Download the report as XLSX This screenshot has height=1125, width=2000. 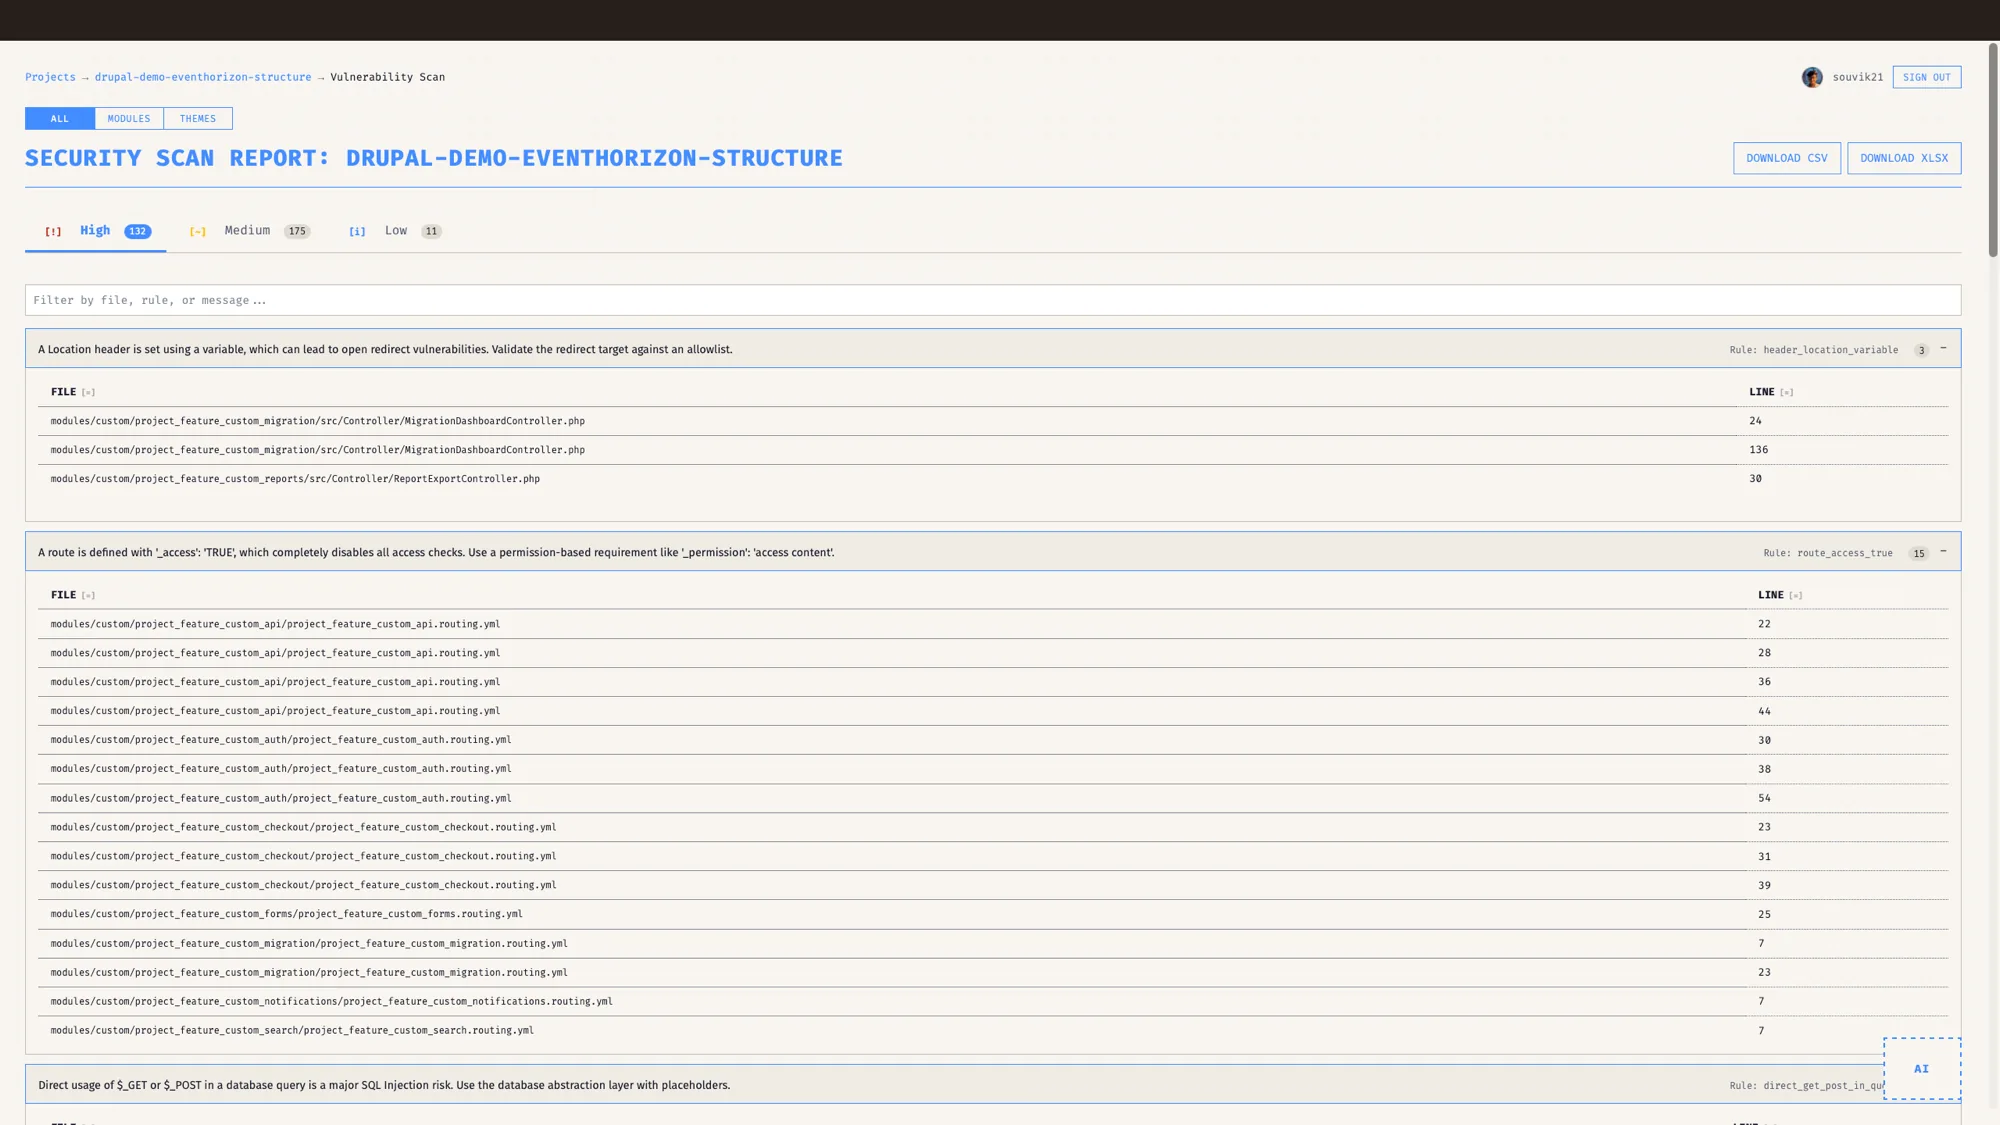(x=1904, y=158)
